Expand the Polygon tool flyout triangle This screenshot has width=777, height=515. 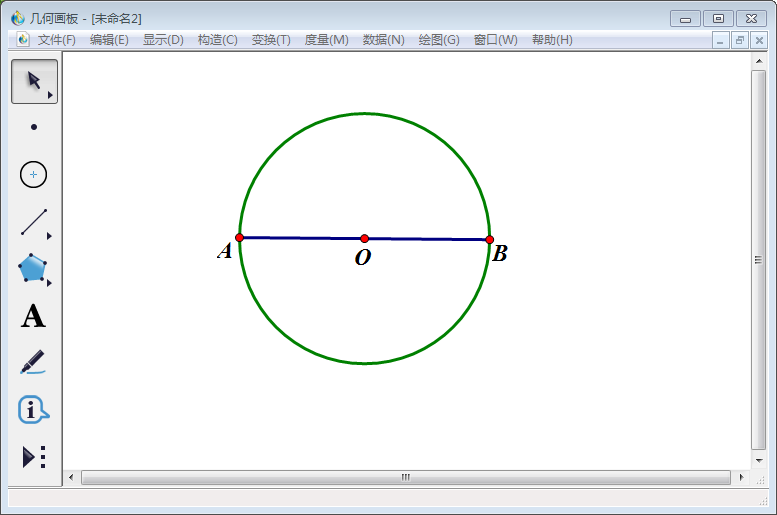coord(49,283)
